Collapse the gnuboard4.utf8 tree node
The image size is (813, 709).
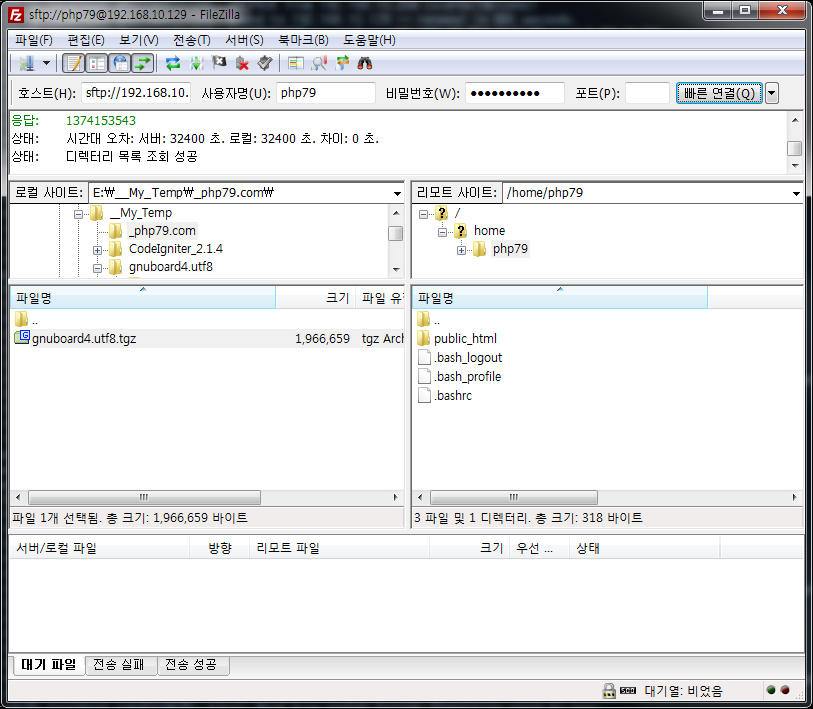pyautogui.click(x=97, y=268)
